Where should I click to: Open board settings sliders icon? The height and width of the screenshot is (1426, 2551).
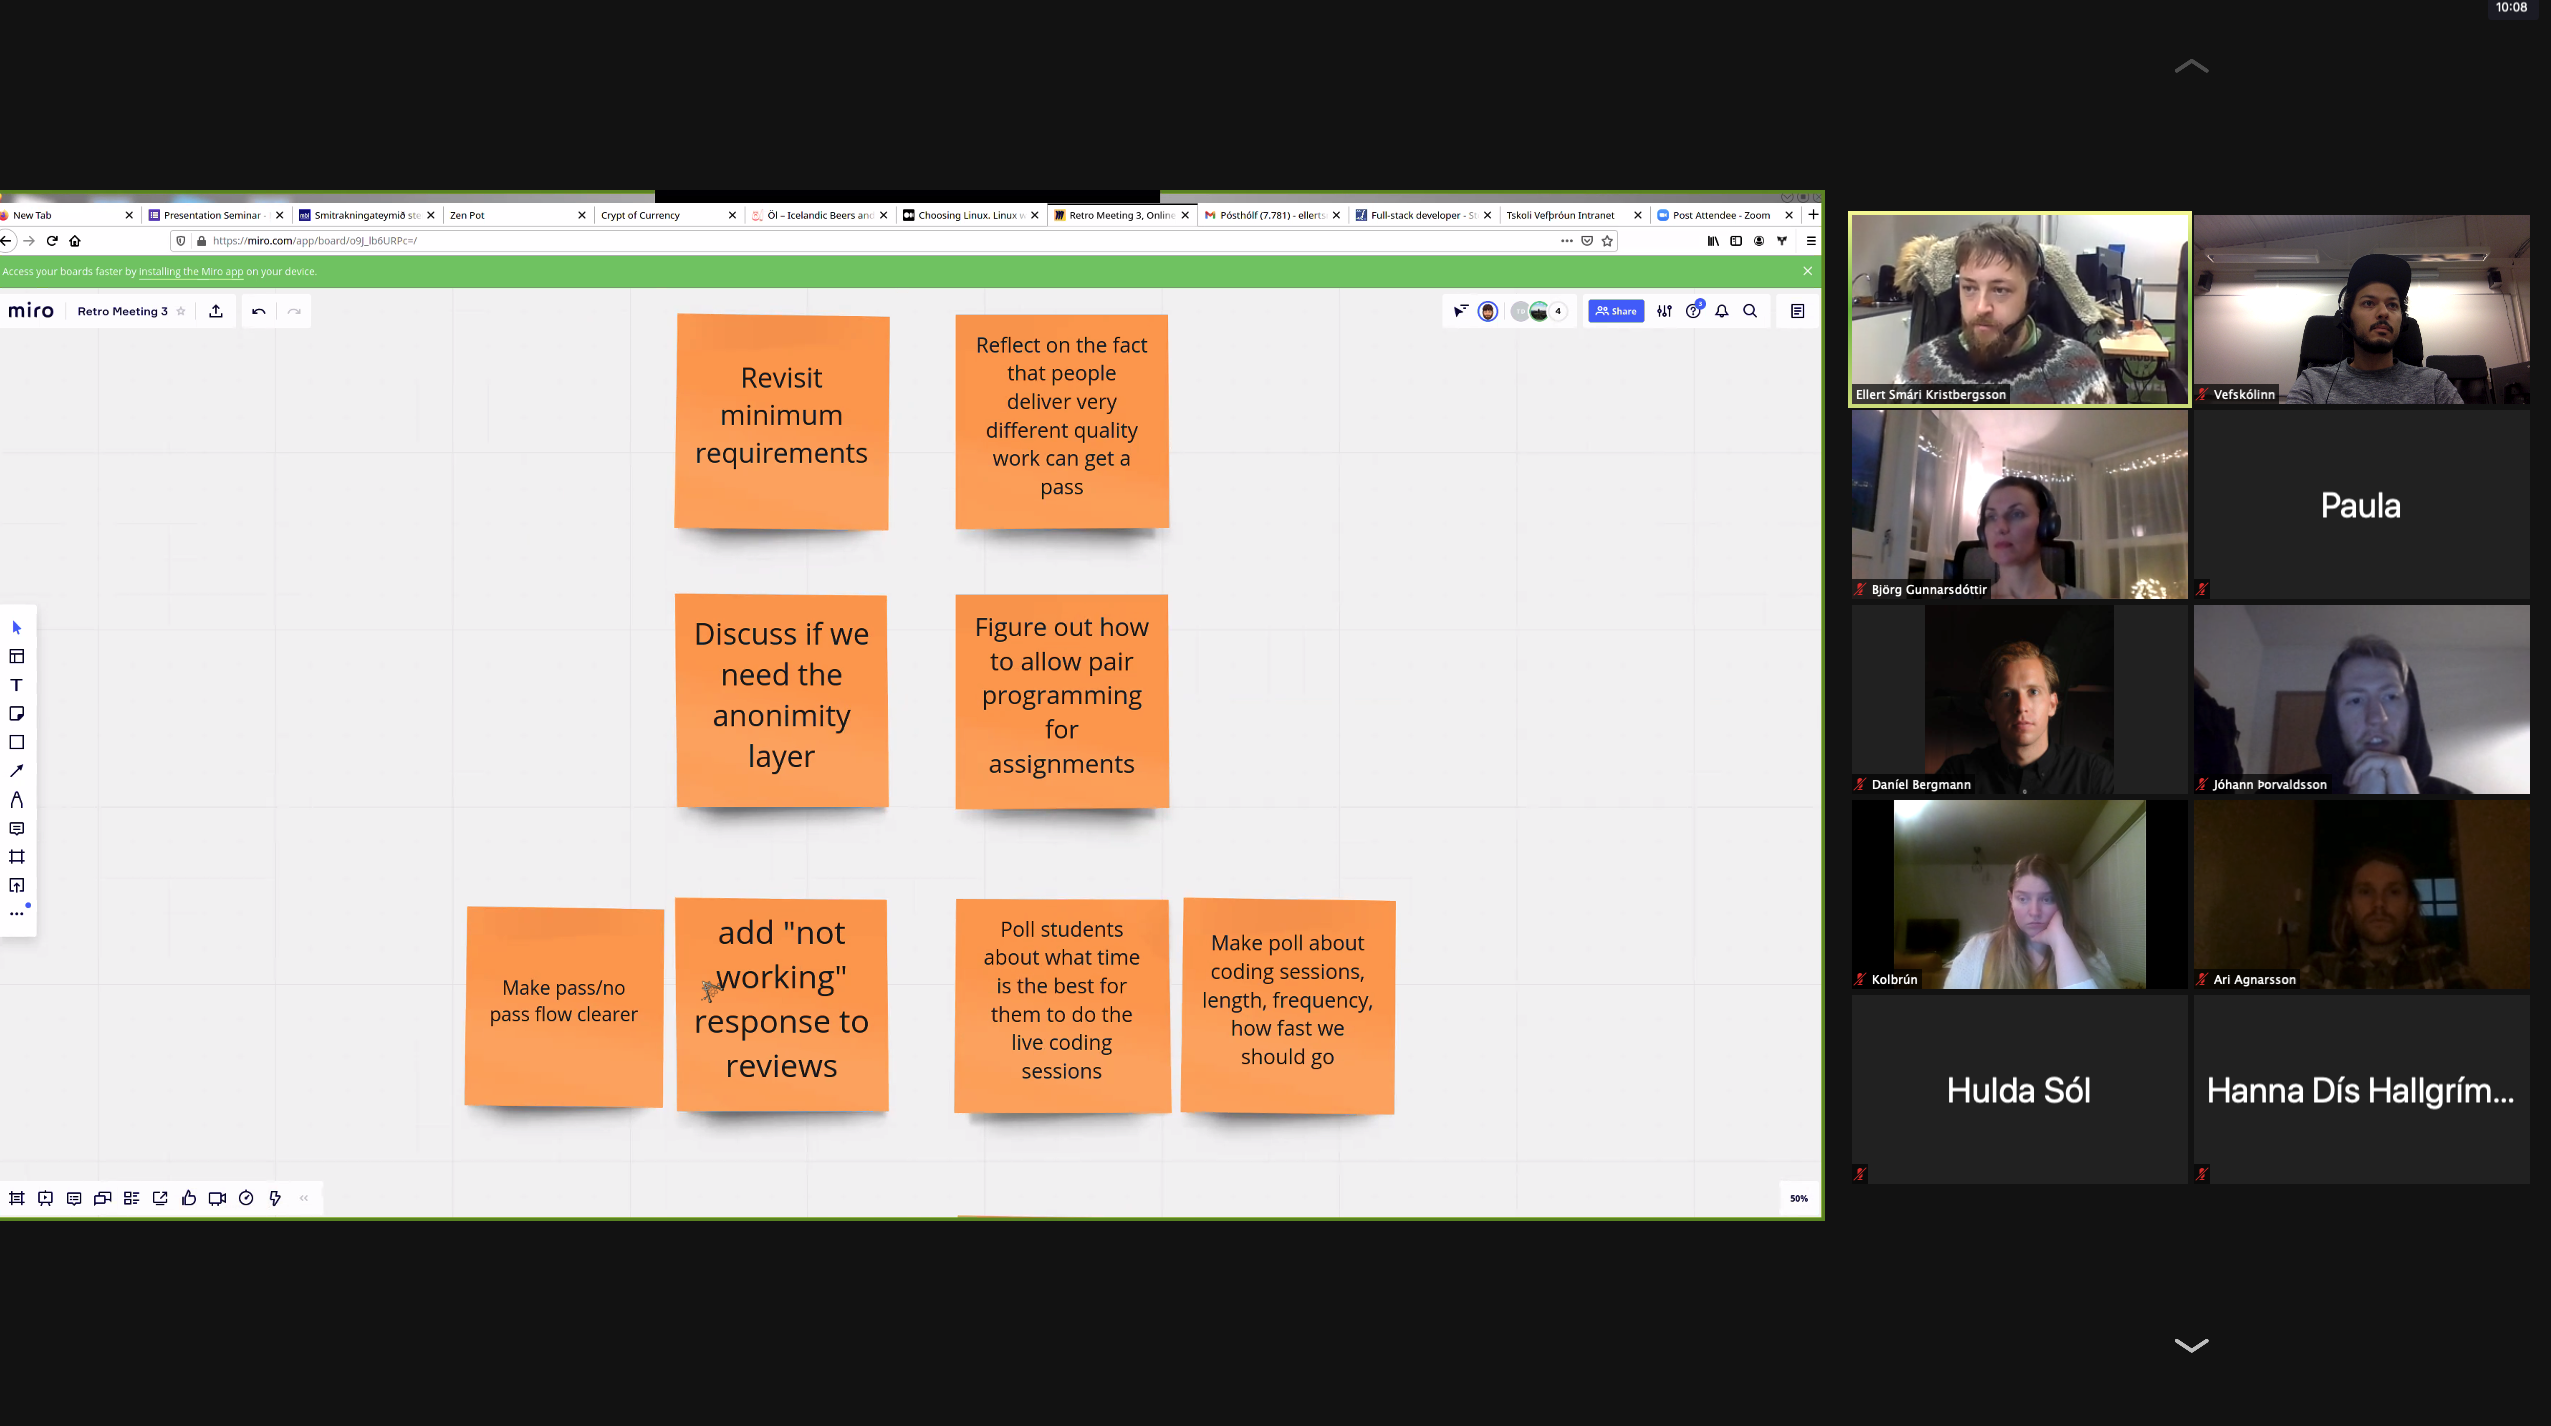click(1664, 311)
